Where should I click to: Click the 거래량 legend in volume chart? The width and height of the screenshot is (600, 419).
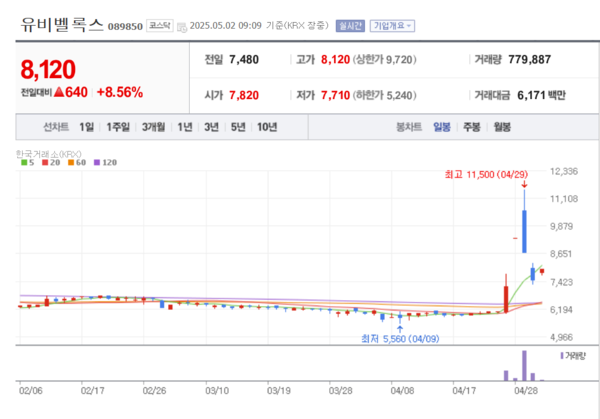tap(573, 356)
